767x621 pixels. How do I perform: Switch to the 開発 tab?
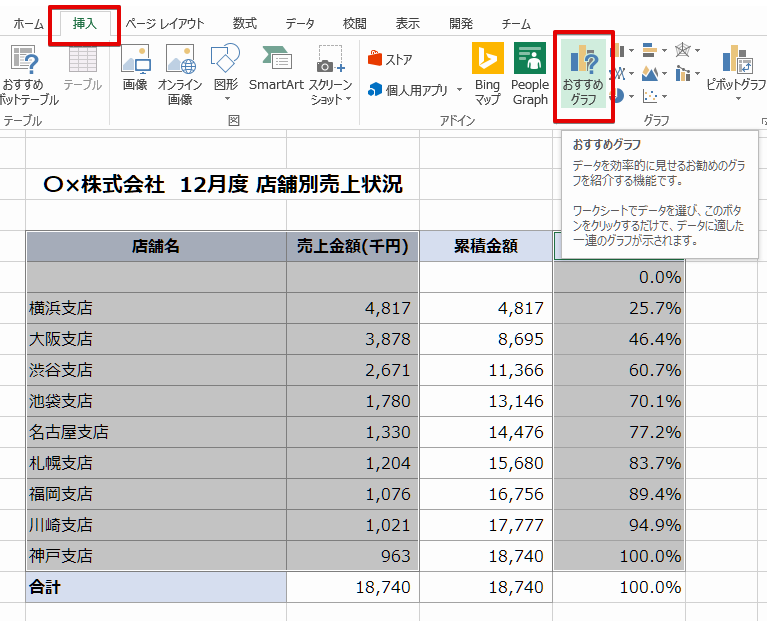tap(461, 23)
